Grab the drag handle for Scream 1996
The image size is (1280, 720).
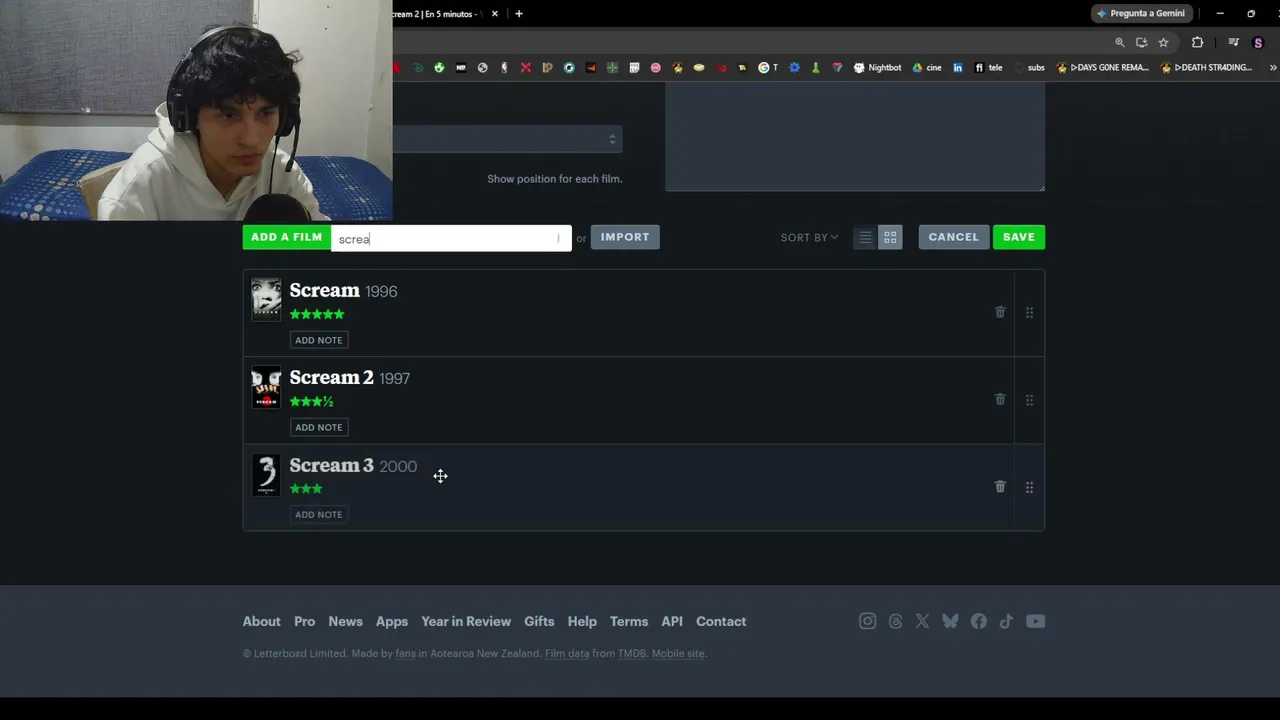(1029, 313)
